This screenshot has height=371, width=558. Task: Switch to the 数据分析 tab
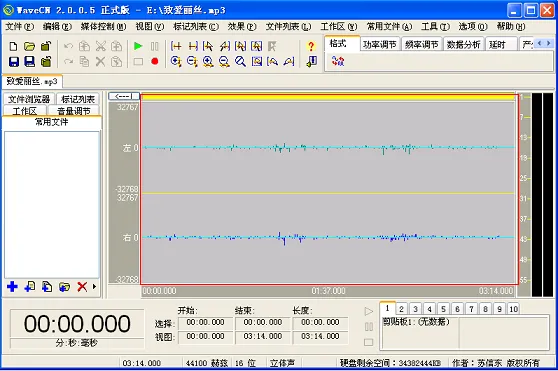click(464, 44)
